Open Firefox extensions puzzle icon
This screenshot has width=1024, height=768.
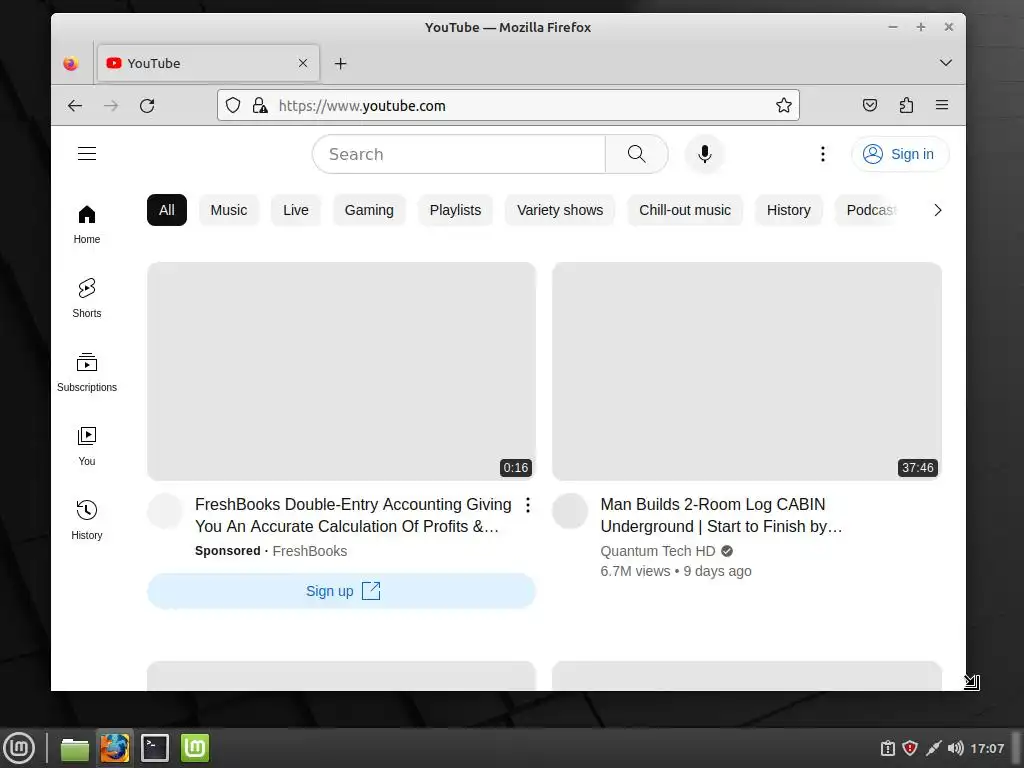[906, 105]
